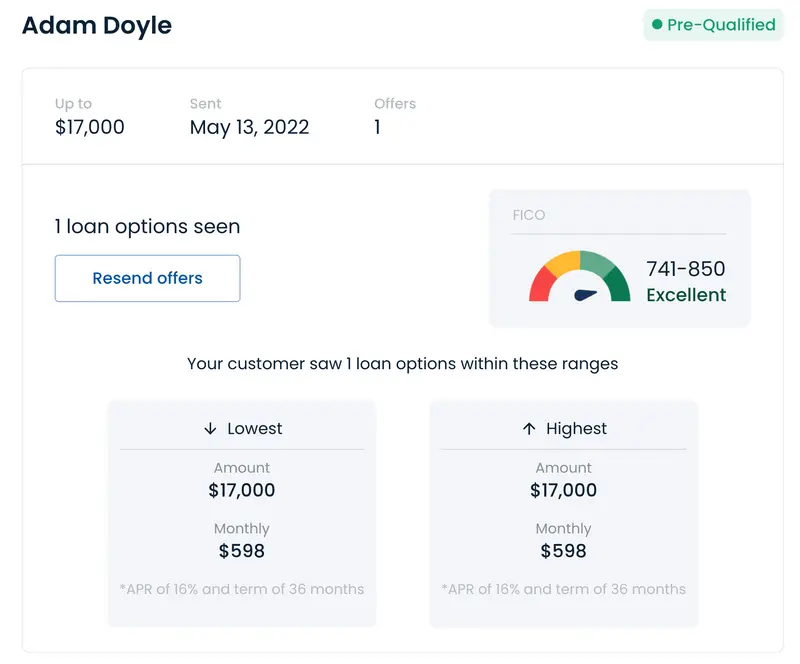
Task: Click the $17,000 value under Up to
Action: pyautogui.click(x=90, y=127)
